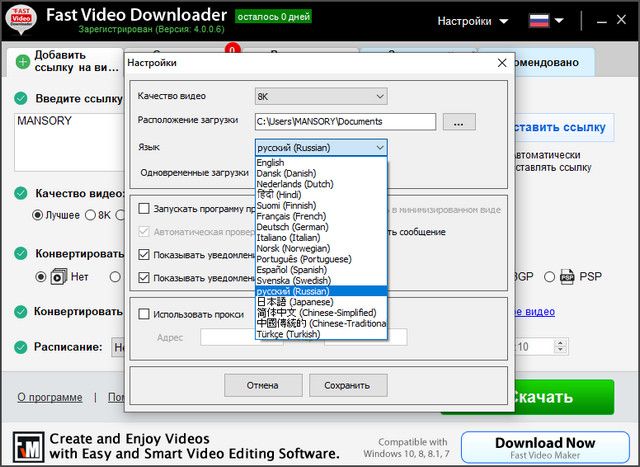Viewport: 640px width, 467px height.
Task: Click green check icon beside 'Расписание'
Action: click(x=21, y=347)
